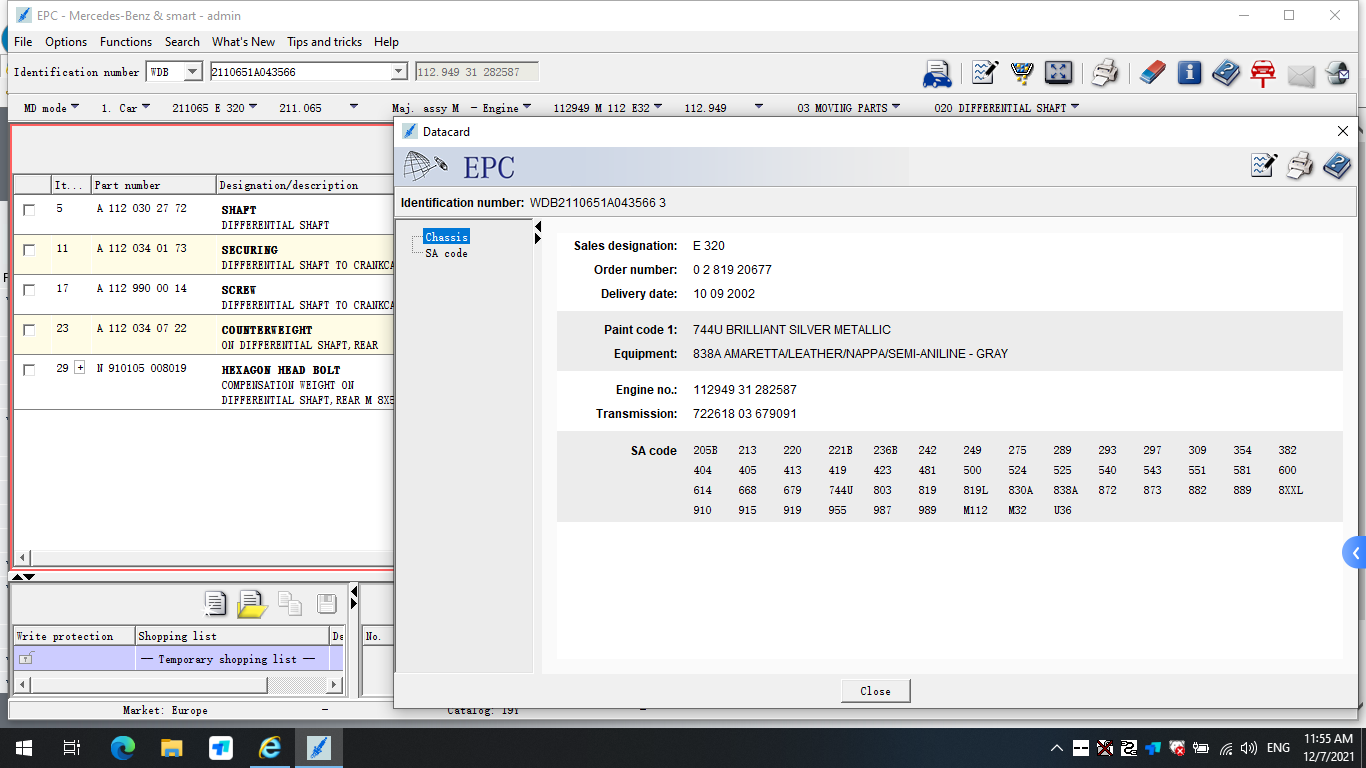Create a new shopping list document icon
Viewport: 1366px width, 768px height.
pyautogui.click(x=215, y=603)
